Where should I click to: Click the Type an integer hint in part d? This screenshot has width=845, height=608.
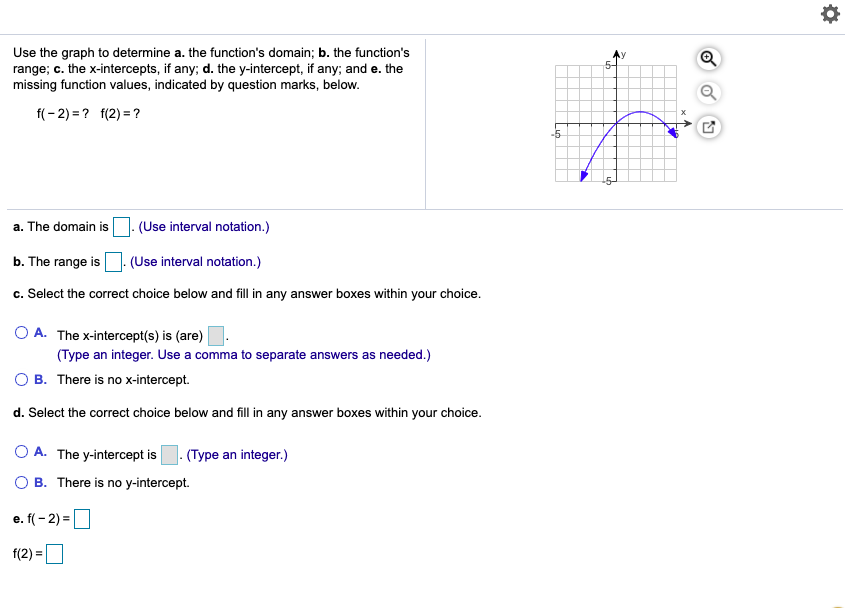click(x=237, y=454)
